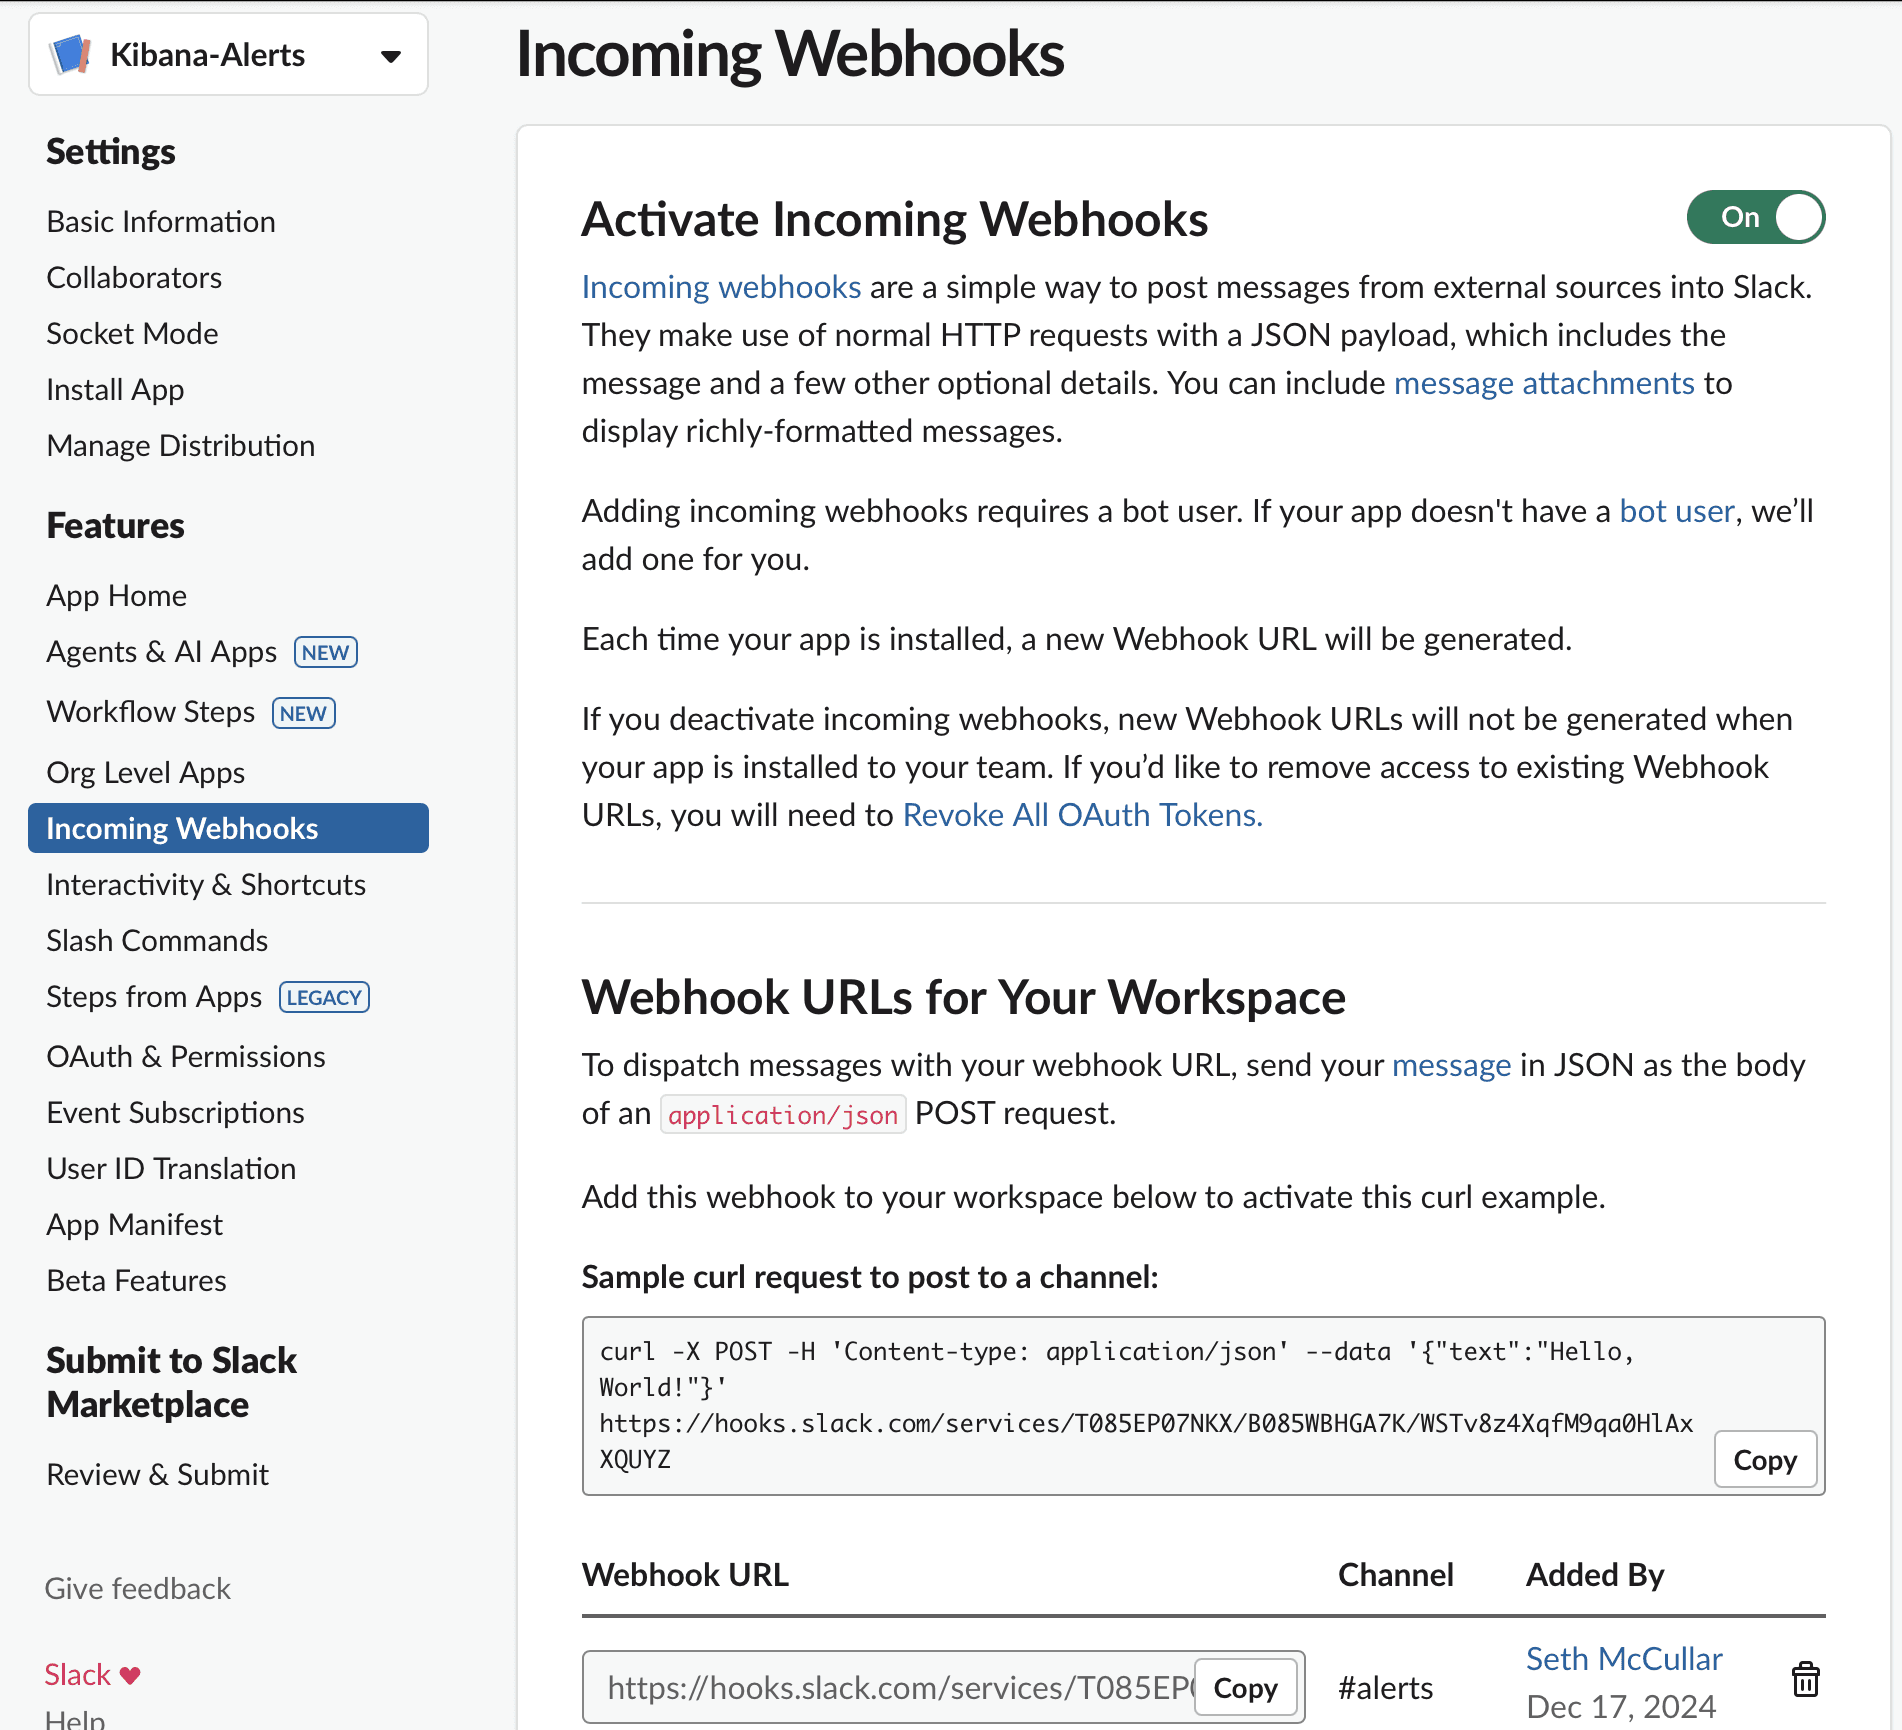
Task: Open Beta Features page
Action: 137,1281
